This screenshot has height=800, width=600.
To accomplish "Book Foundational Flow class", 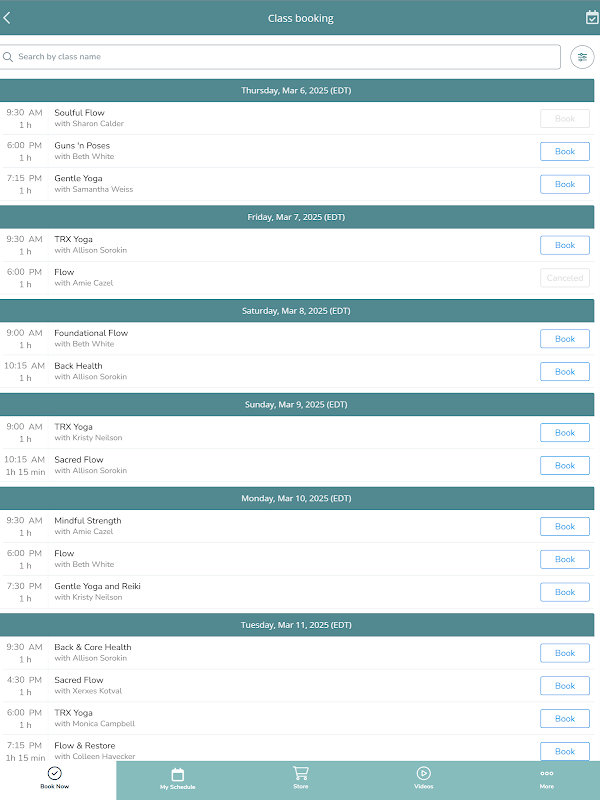I will click(564, 339).
